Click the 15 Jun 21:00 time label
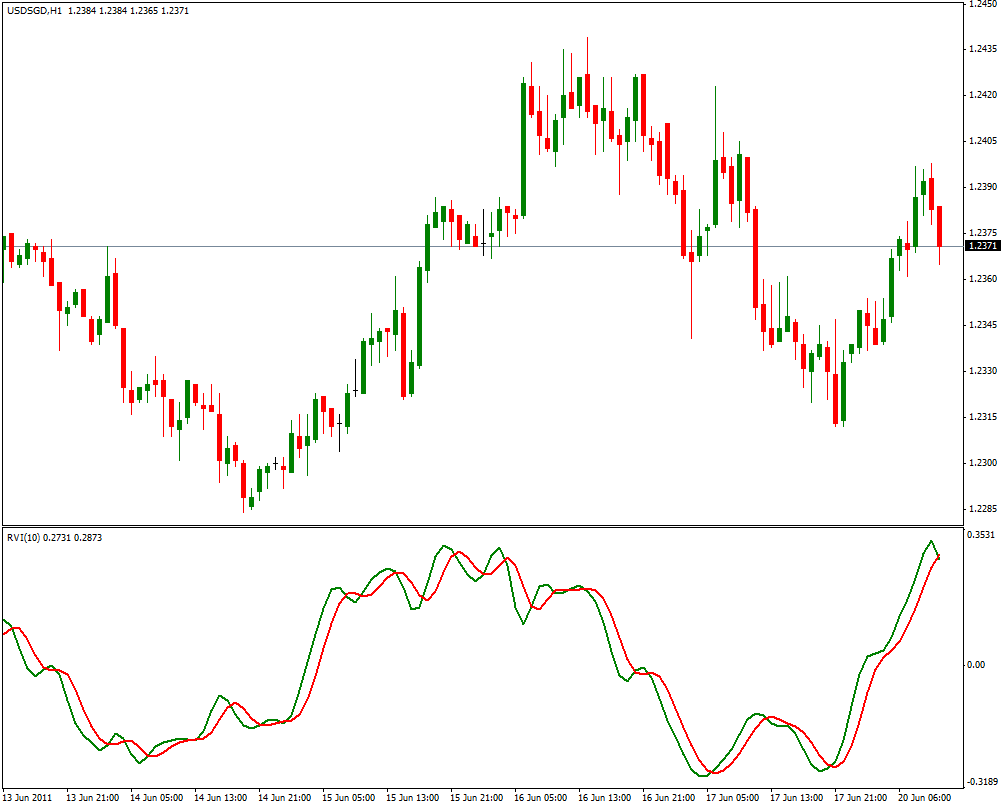 (476, 797)
